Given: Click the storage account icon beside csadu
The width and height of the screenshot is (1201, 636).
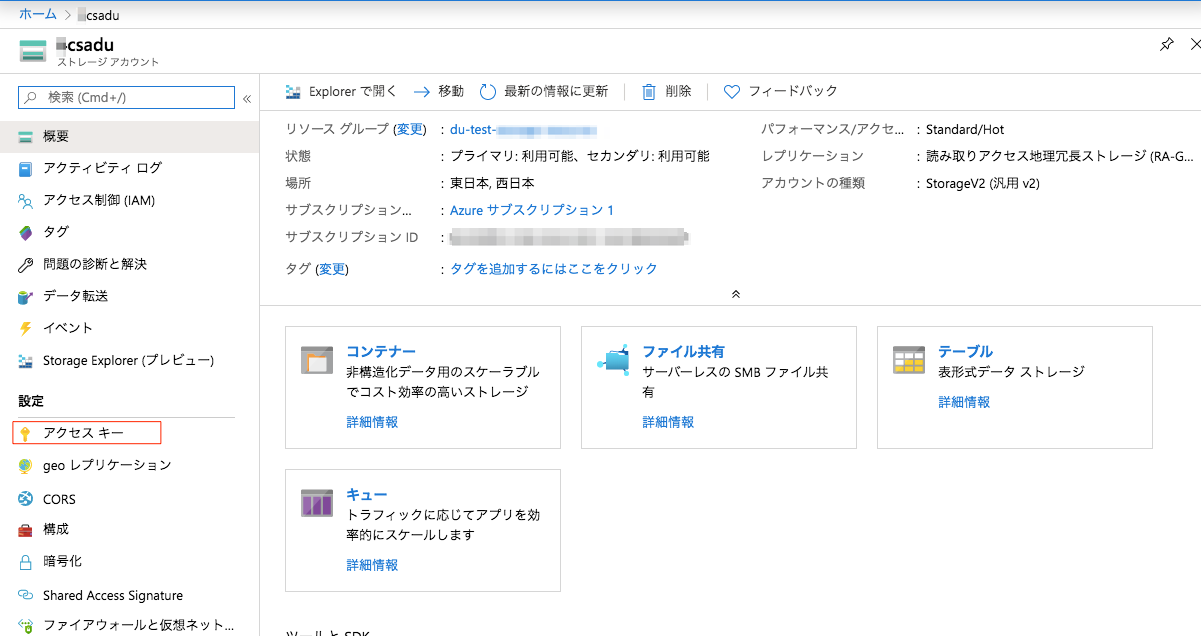Looking at the screenshot, I should click(33, 51).
